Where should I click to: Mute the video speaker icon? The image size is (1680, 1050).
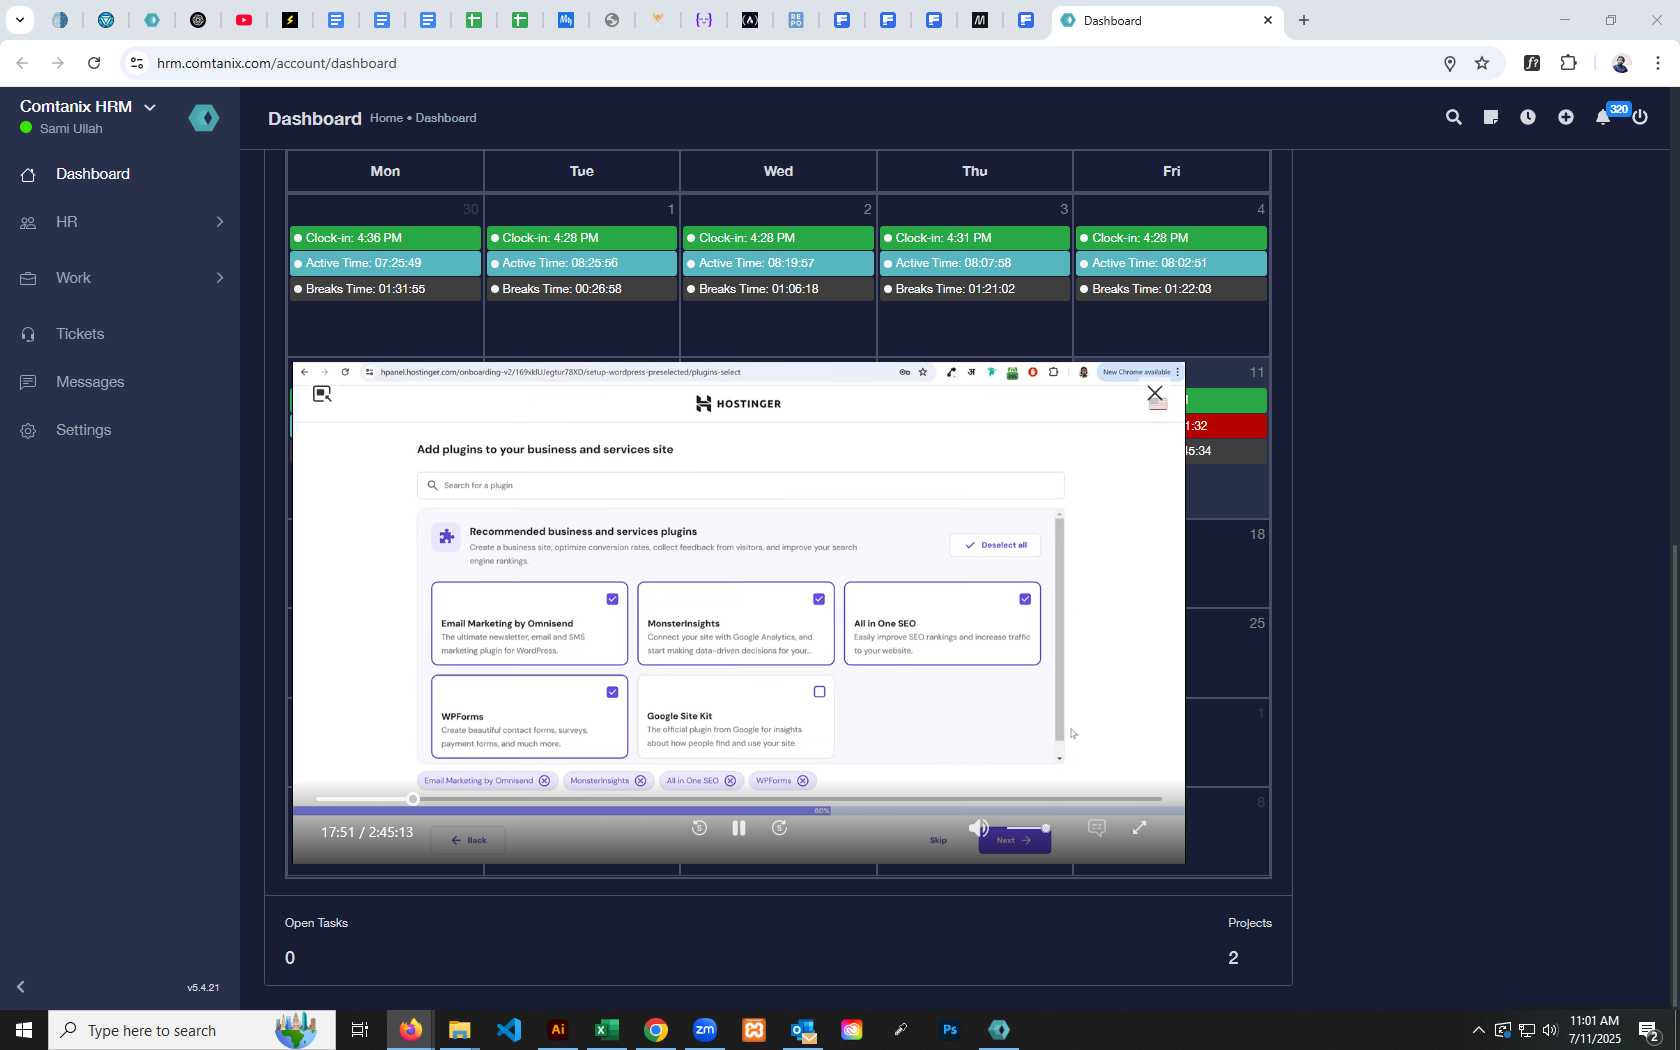click(x=979, y=828)
